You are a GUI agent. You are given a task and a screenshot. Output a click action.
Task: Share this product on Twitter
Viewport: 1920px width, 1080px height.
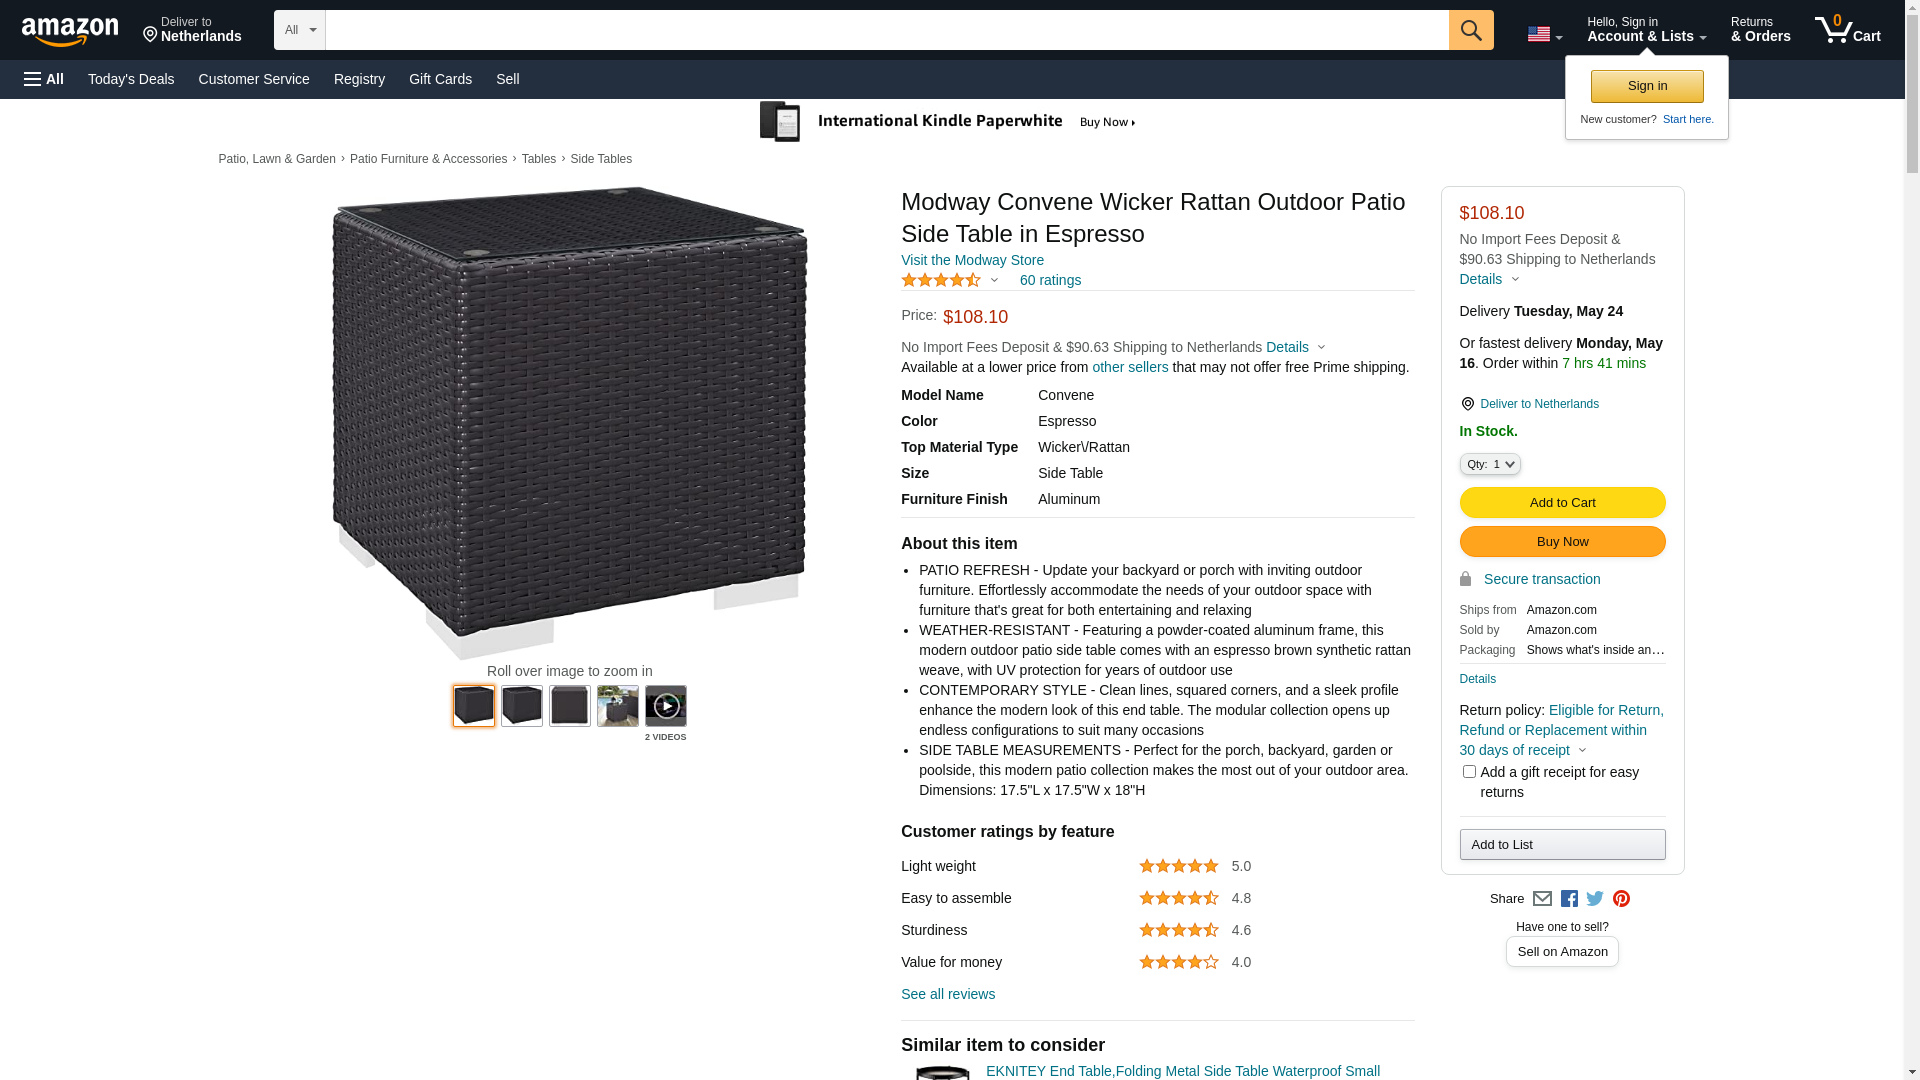pos(1595,899)
